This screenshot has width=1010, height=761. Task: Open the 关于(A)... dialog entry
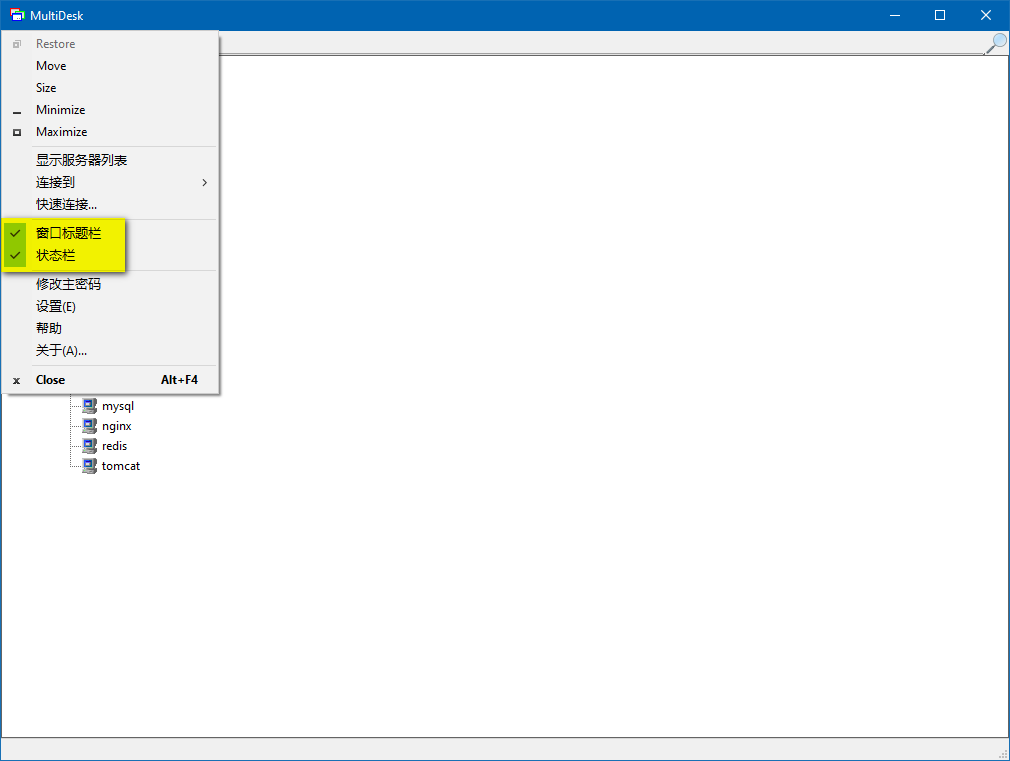(61, 351)
